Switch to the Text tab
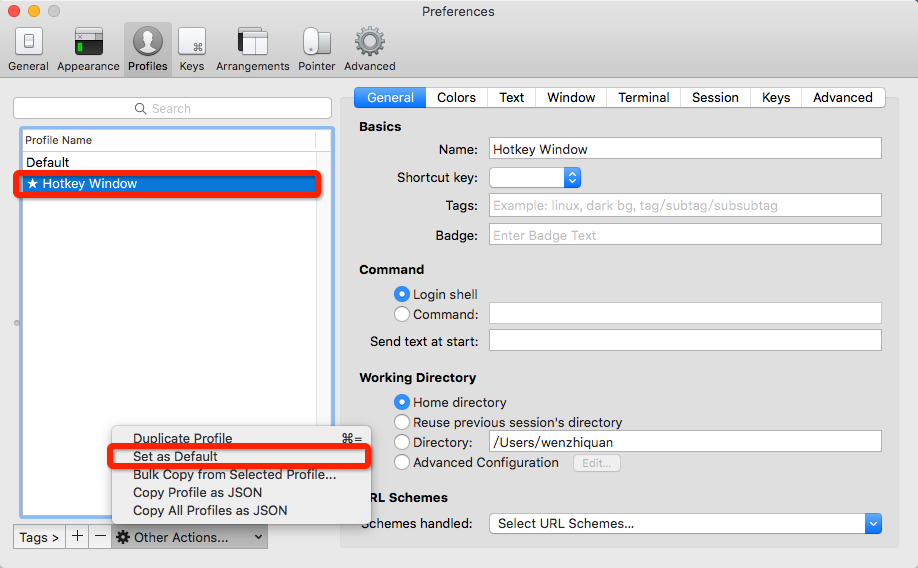This screenshot has height=568, width=918. (x=511, y=97)
